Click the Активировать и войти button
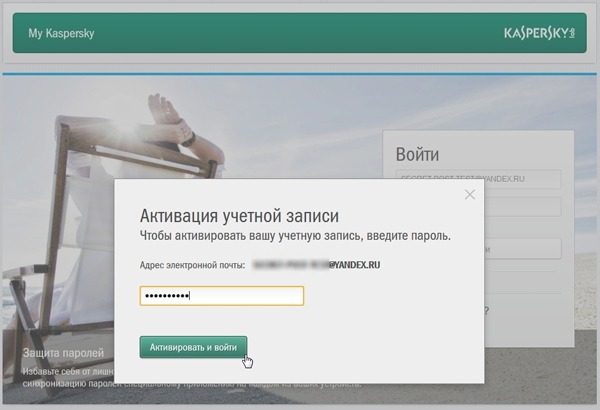600x410 pixels. (x=193, y=348)
